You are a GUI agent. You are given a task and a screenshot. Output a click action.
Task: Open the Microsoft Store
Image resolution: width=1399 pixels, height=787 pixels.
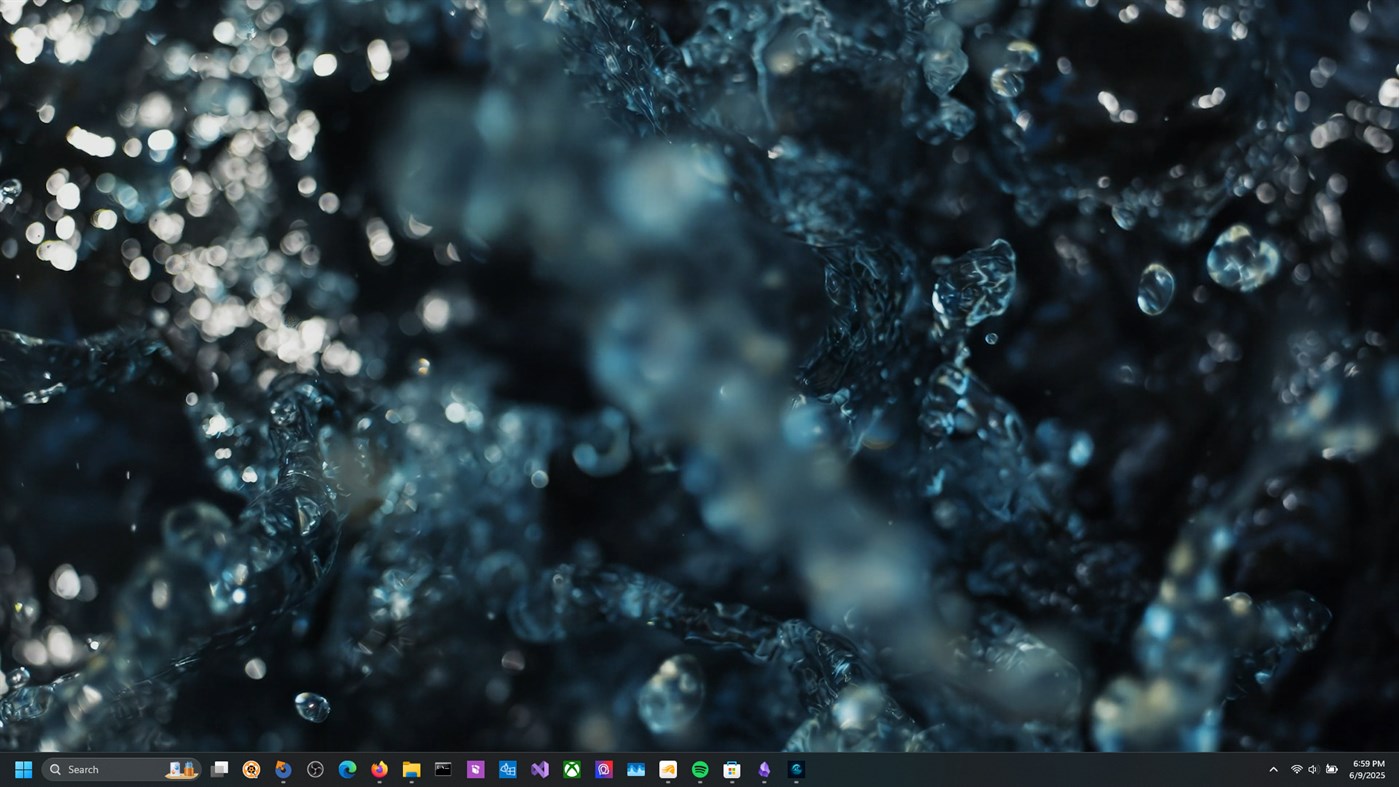(x=730, y=769)
